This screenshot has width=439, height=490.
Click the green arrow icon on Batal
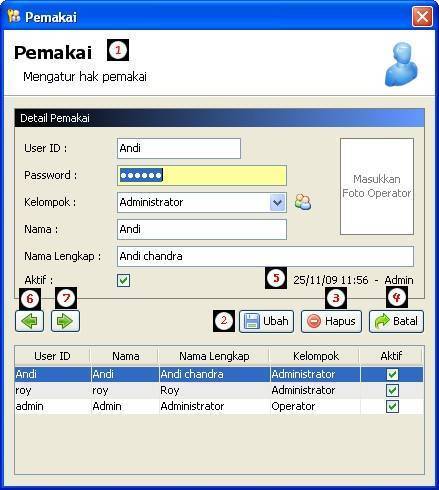(382, 321)
